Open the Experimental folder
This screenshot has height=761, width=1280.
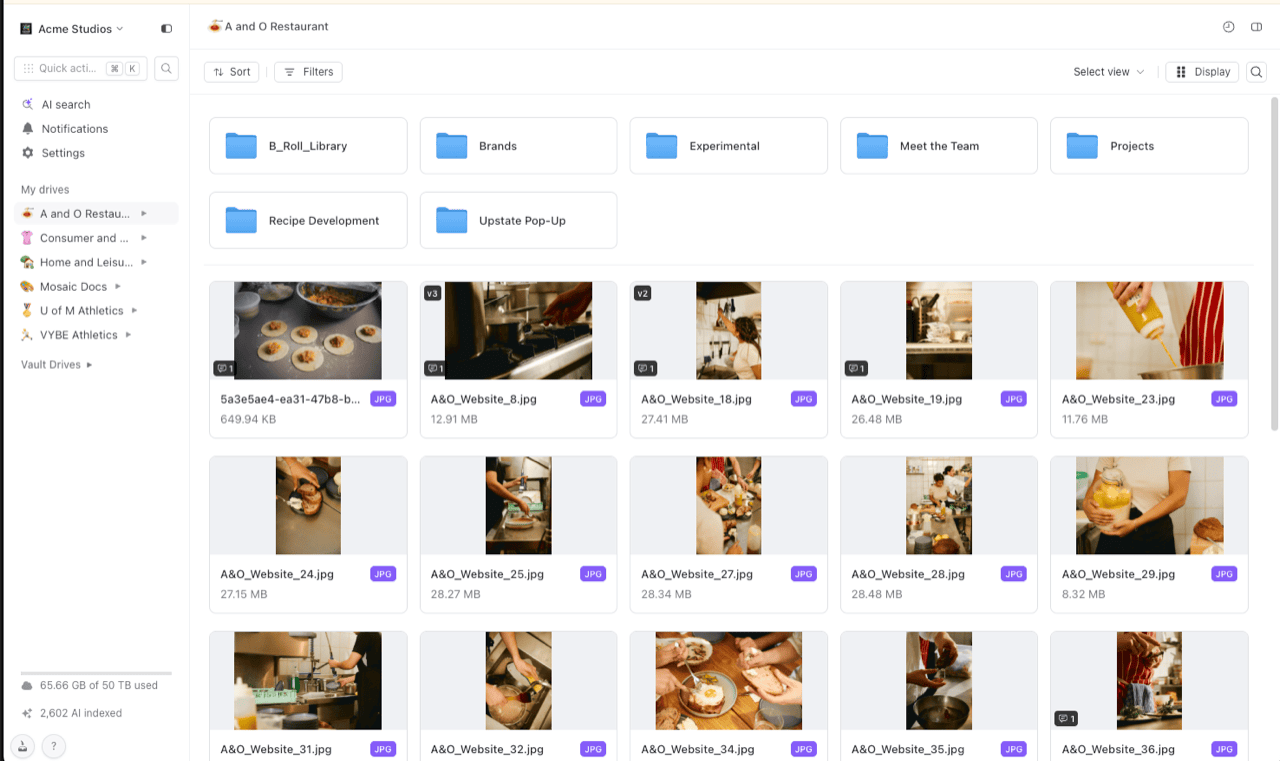click(x=729, y=146)
